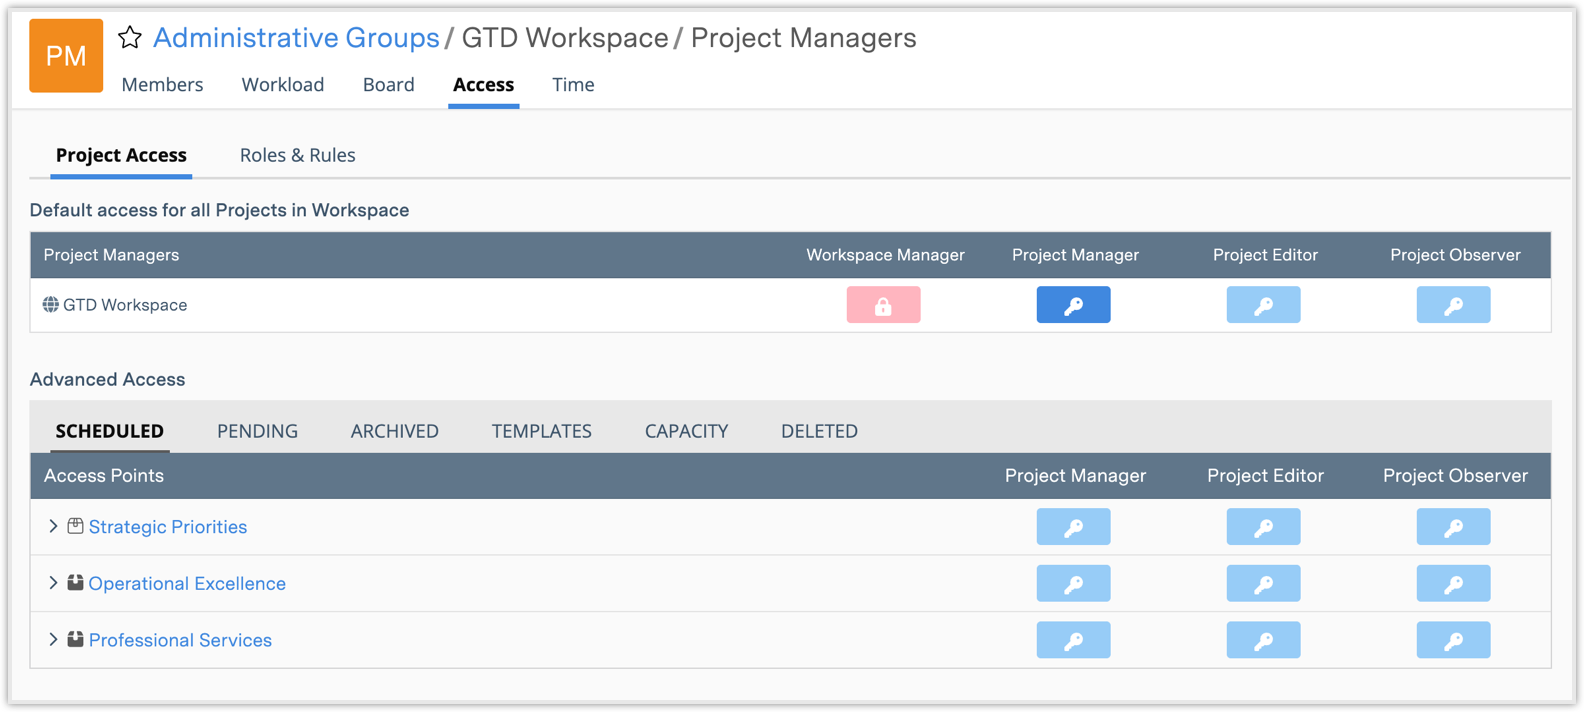1584x712 pixels.
Task: Click the globe icon next to GTD Workspace
Action: (50, 305)
